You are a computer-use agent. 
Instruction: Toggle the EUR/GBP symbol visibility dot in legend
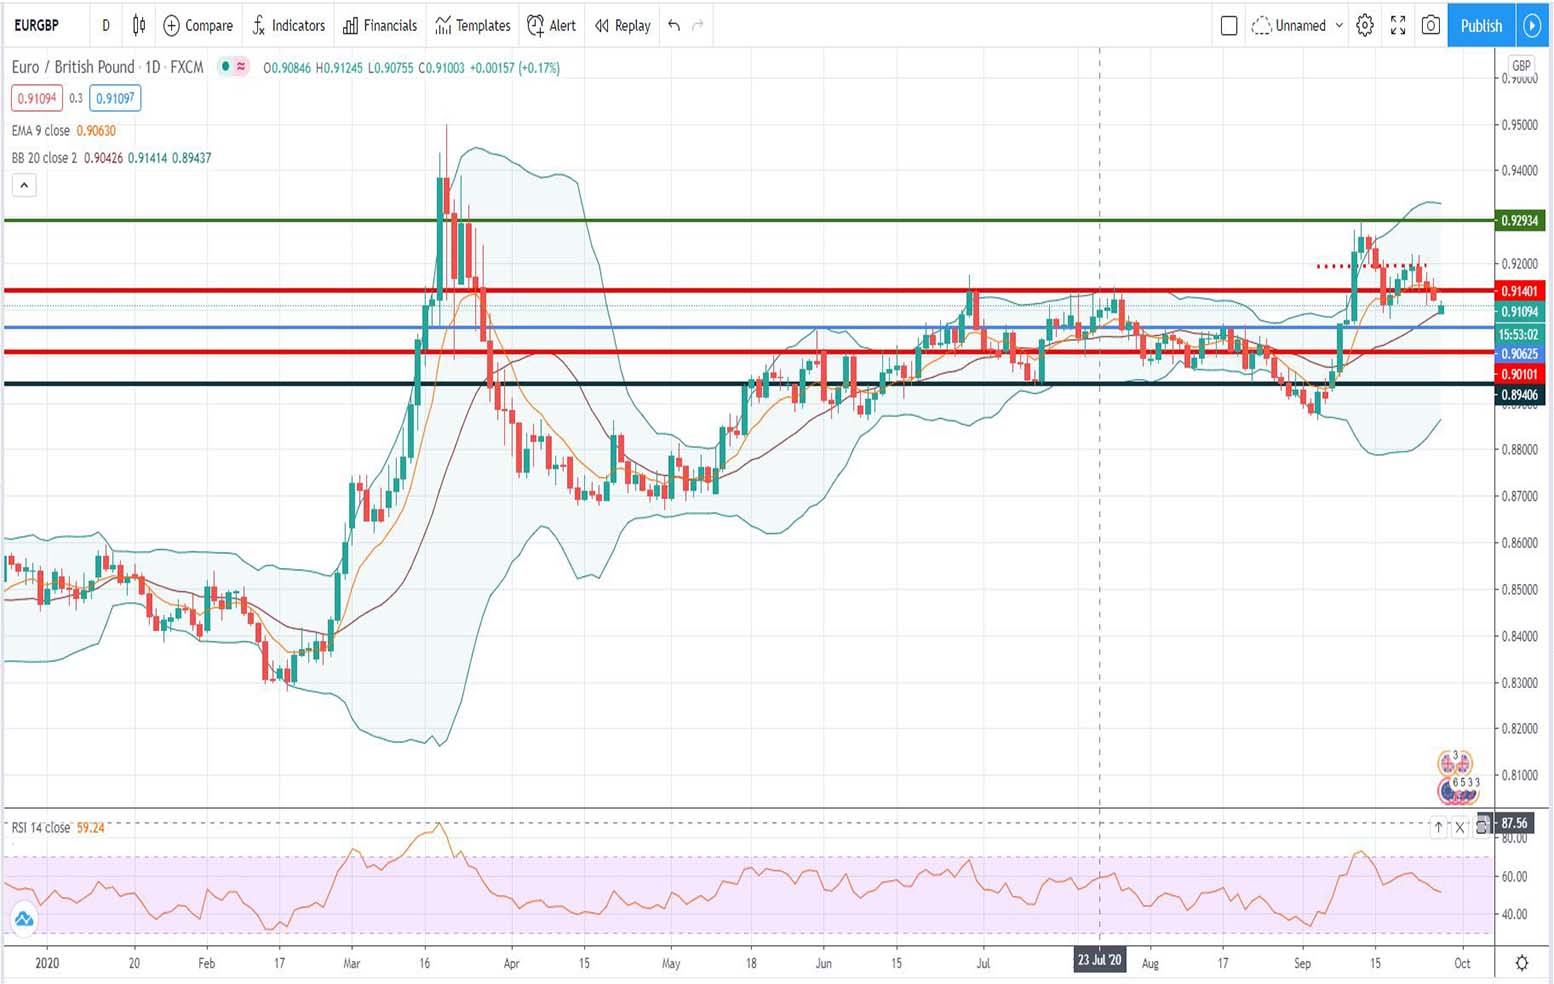(x=226, y=67)
